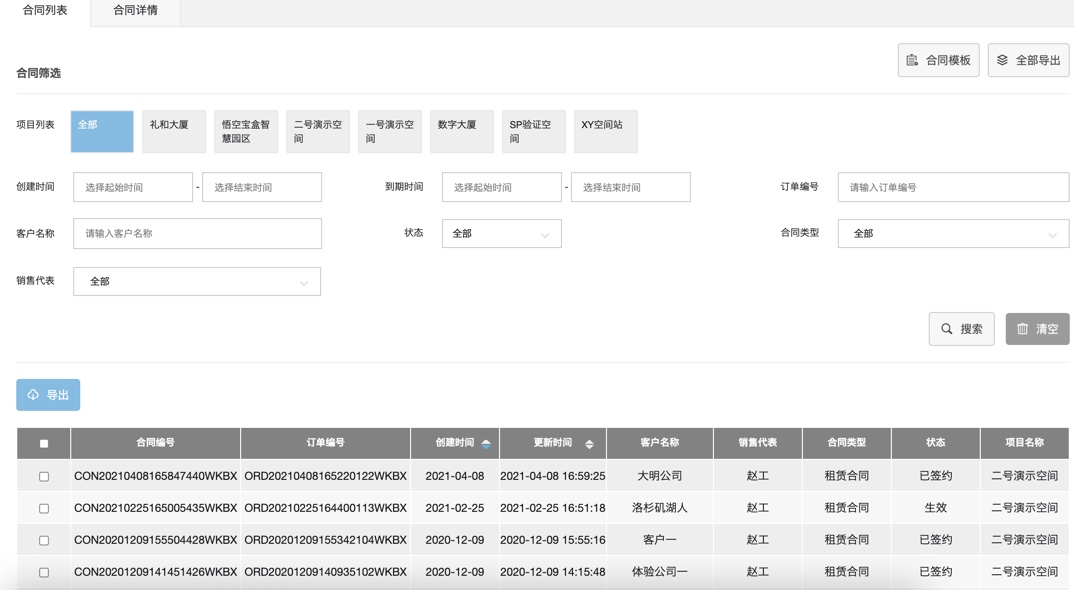The height and width of the screenshot is (590, 1074).
Task: Click the contract template document icon
Action: click(x=912, y=60)
